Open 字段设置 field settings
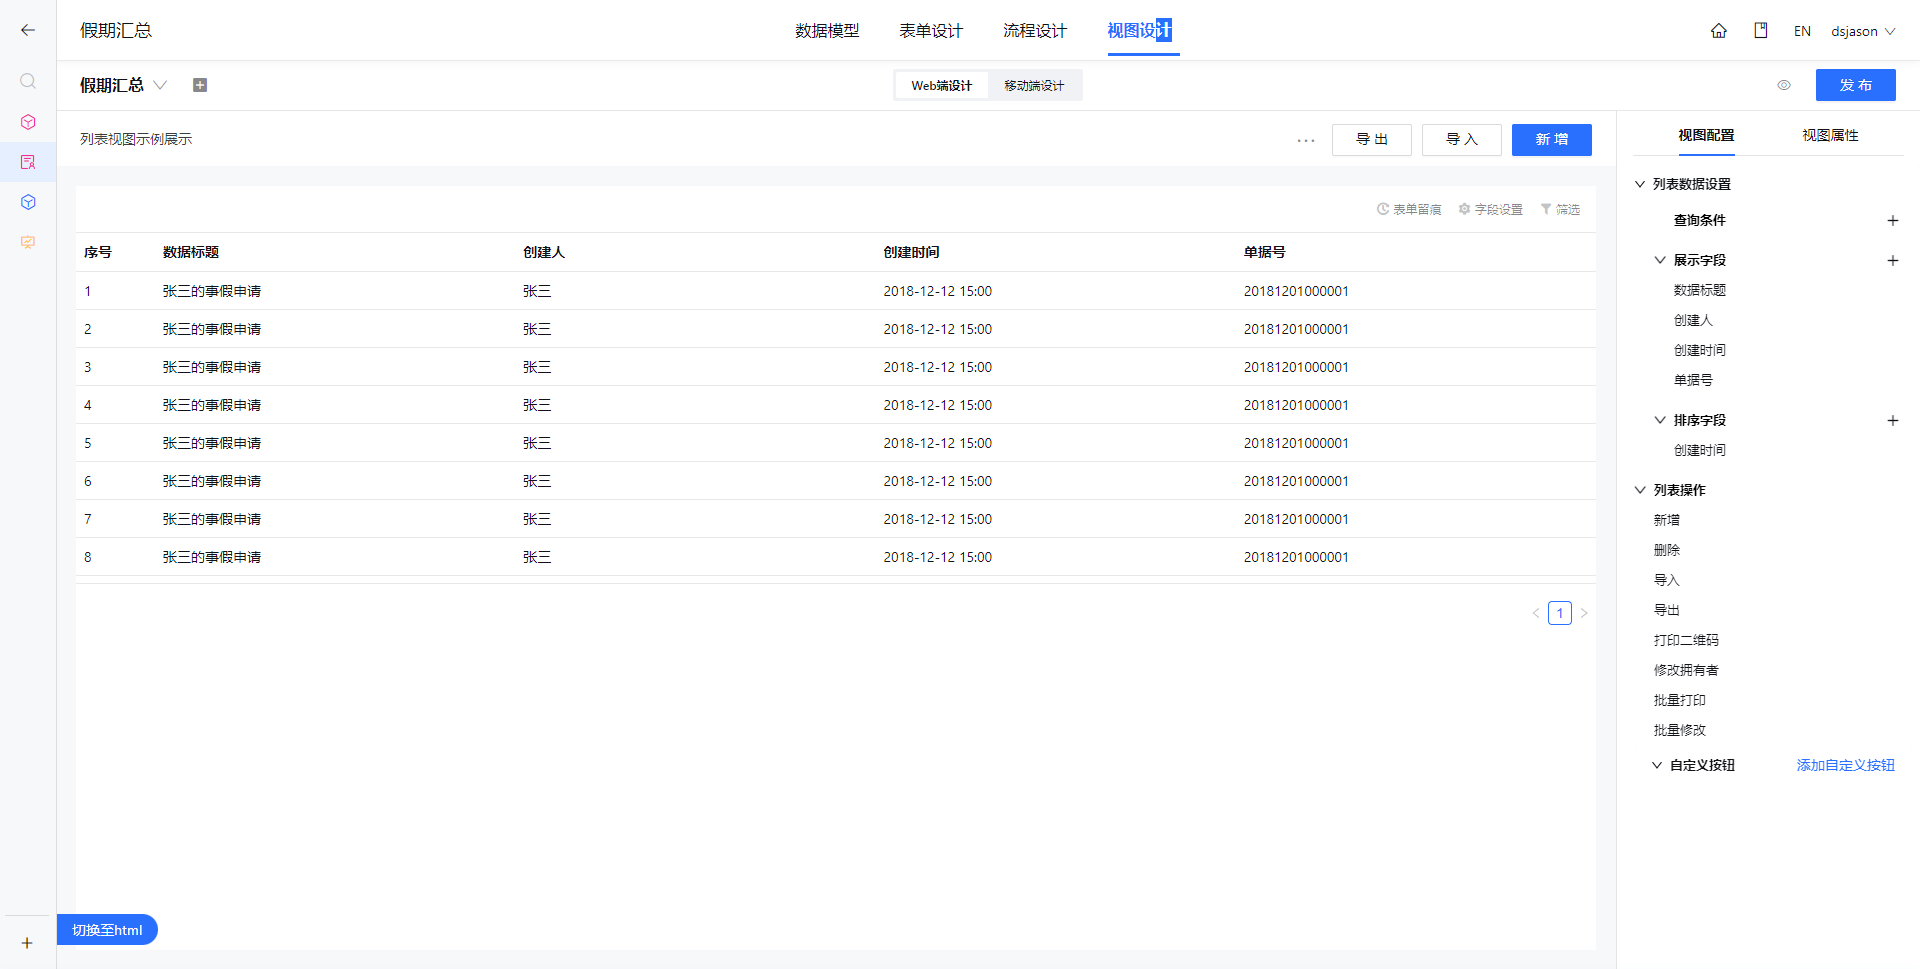 click(x=1491, y=209)
